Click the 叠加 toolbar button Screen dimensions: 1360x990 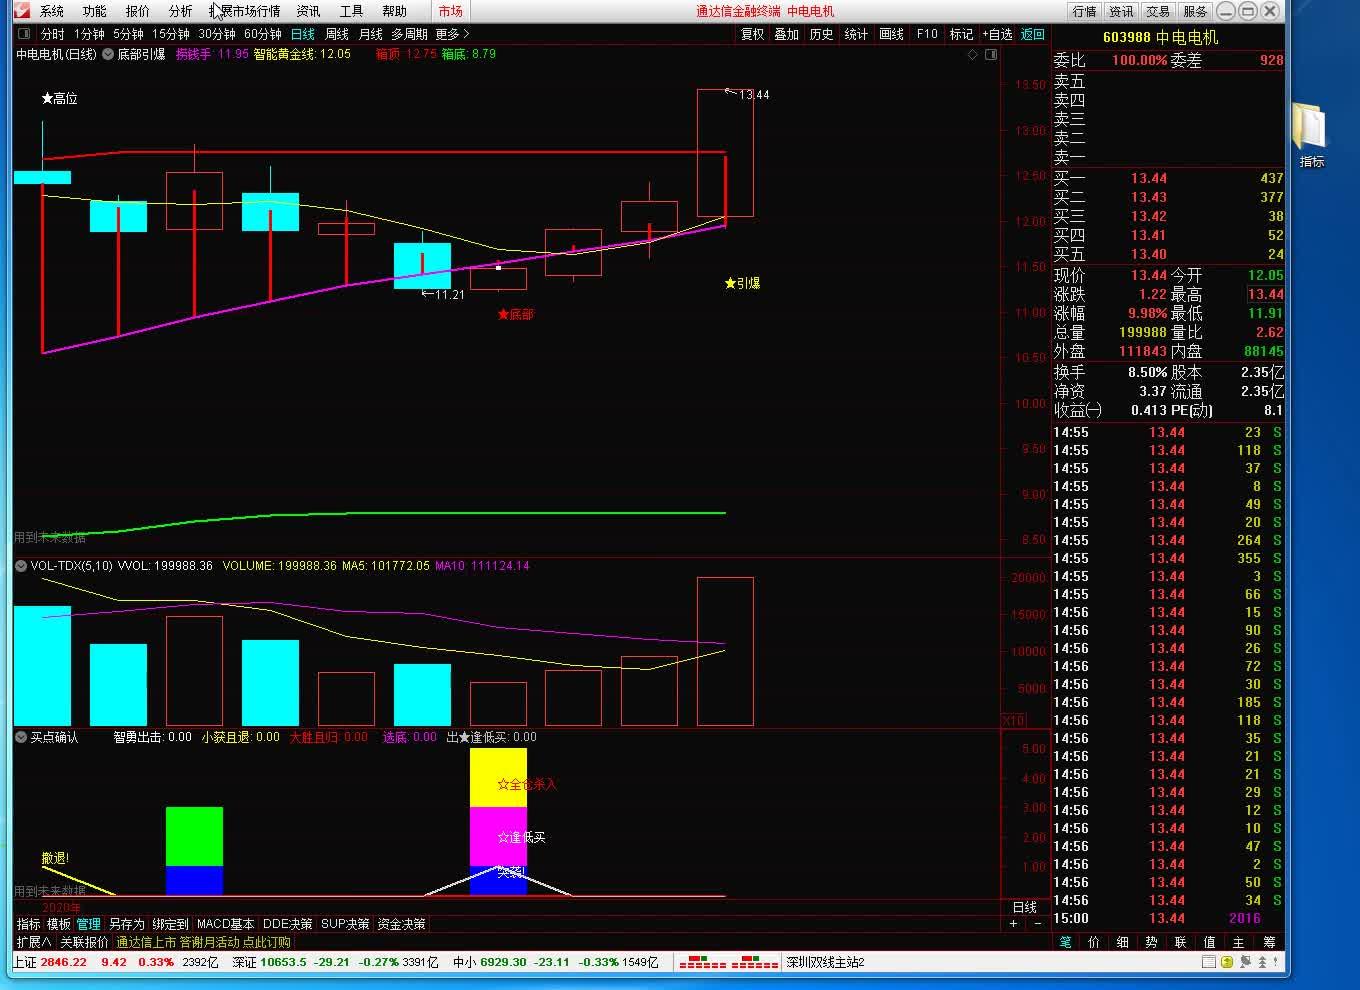(787, 34)
